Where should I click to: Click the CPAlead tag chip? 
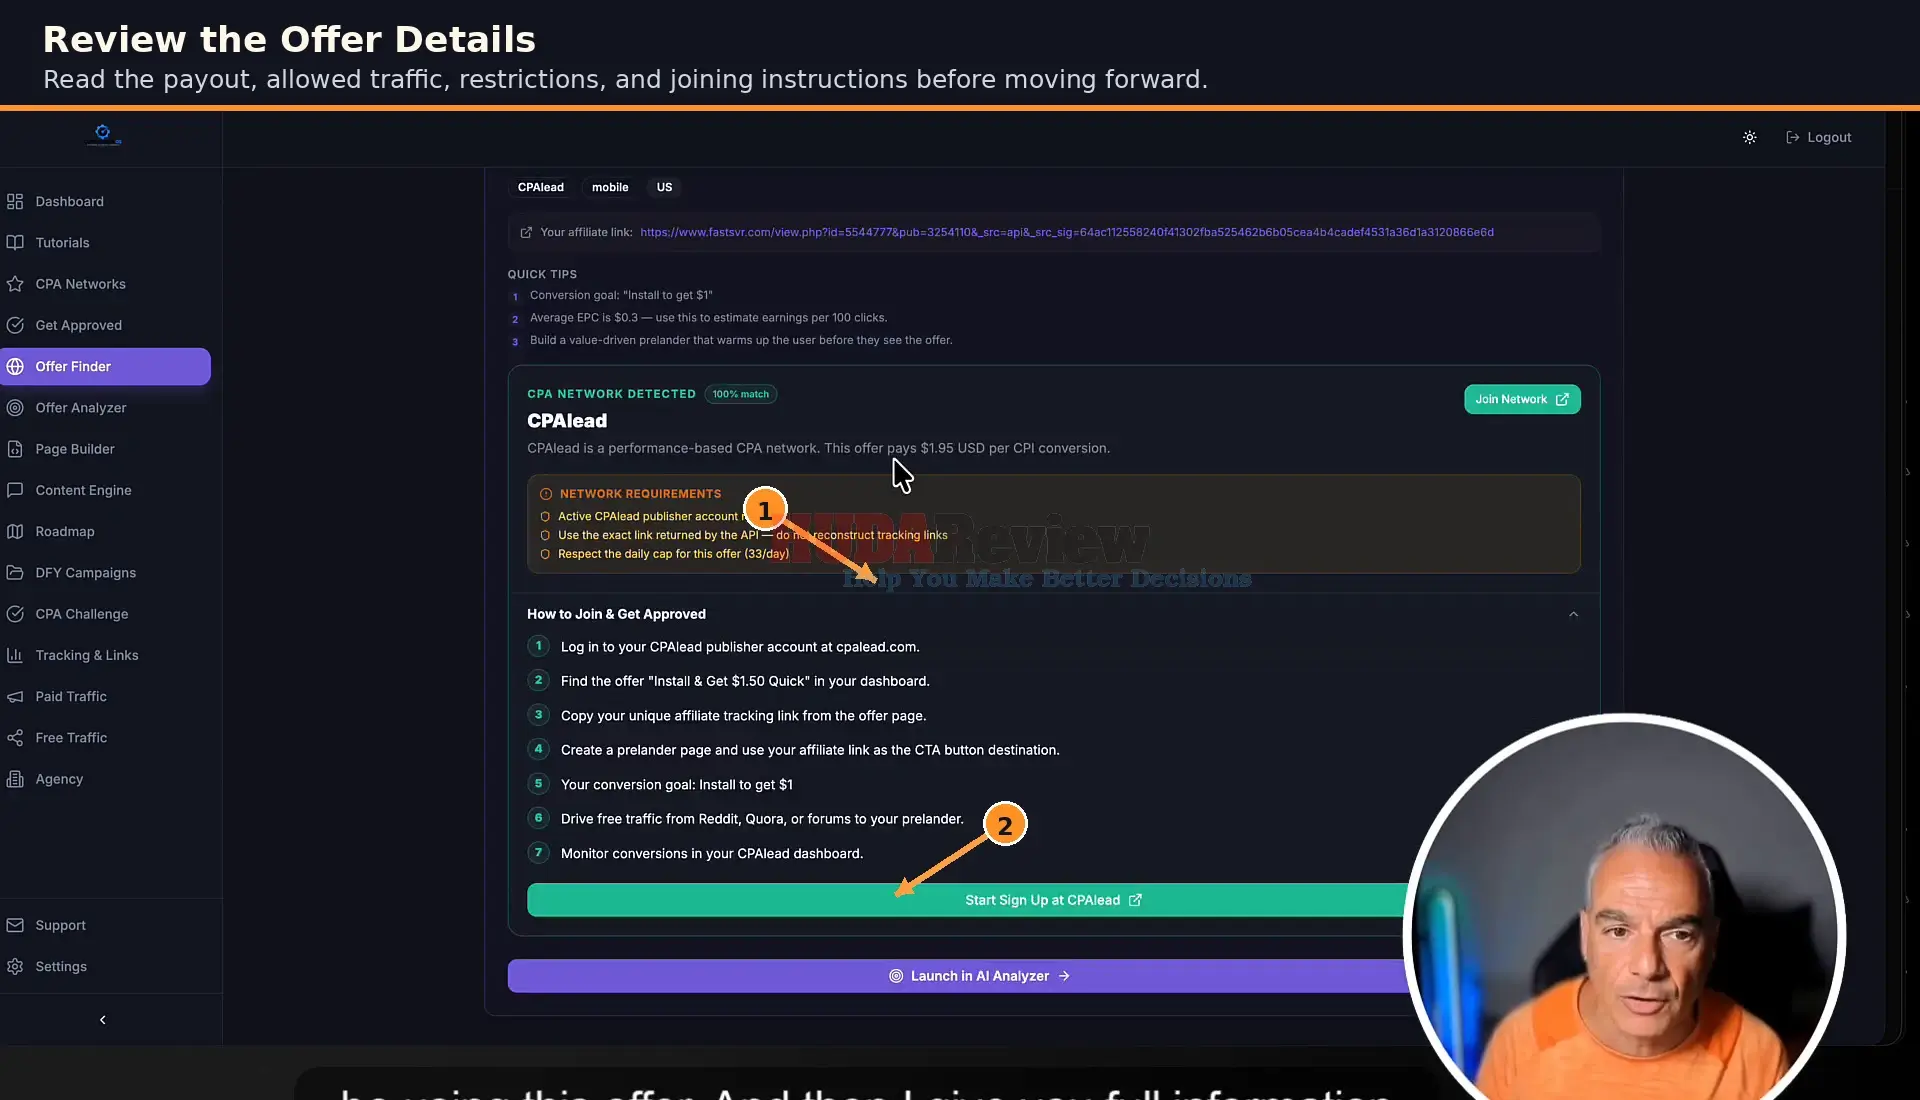[x=541, y=187]
